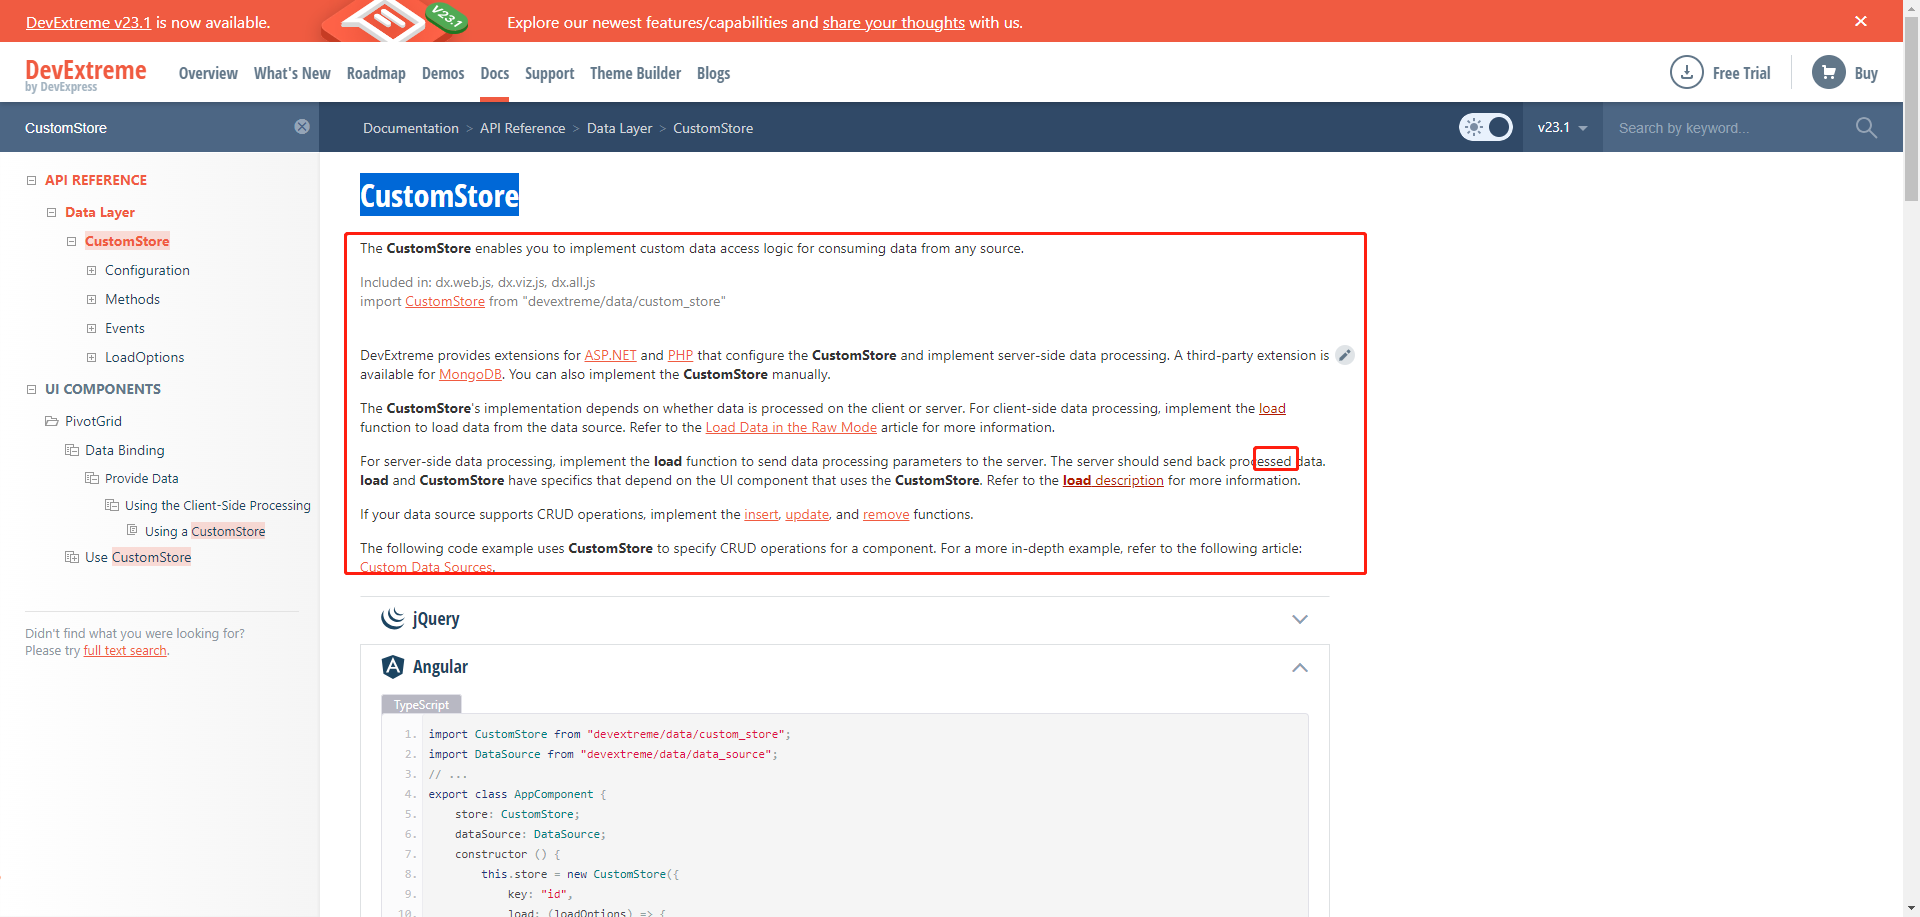1920x917 pixels.
Task: Expand the Methods tree node
Action: [x=91, y=299]
